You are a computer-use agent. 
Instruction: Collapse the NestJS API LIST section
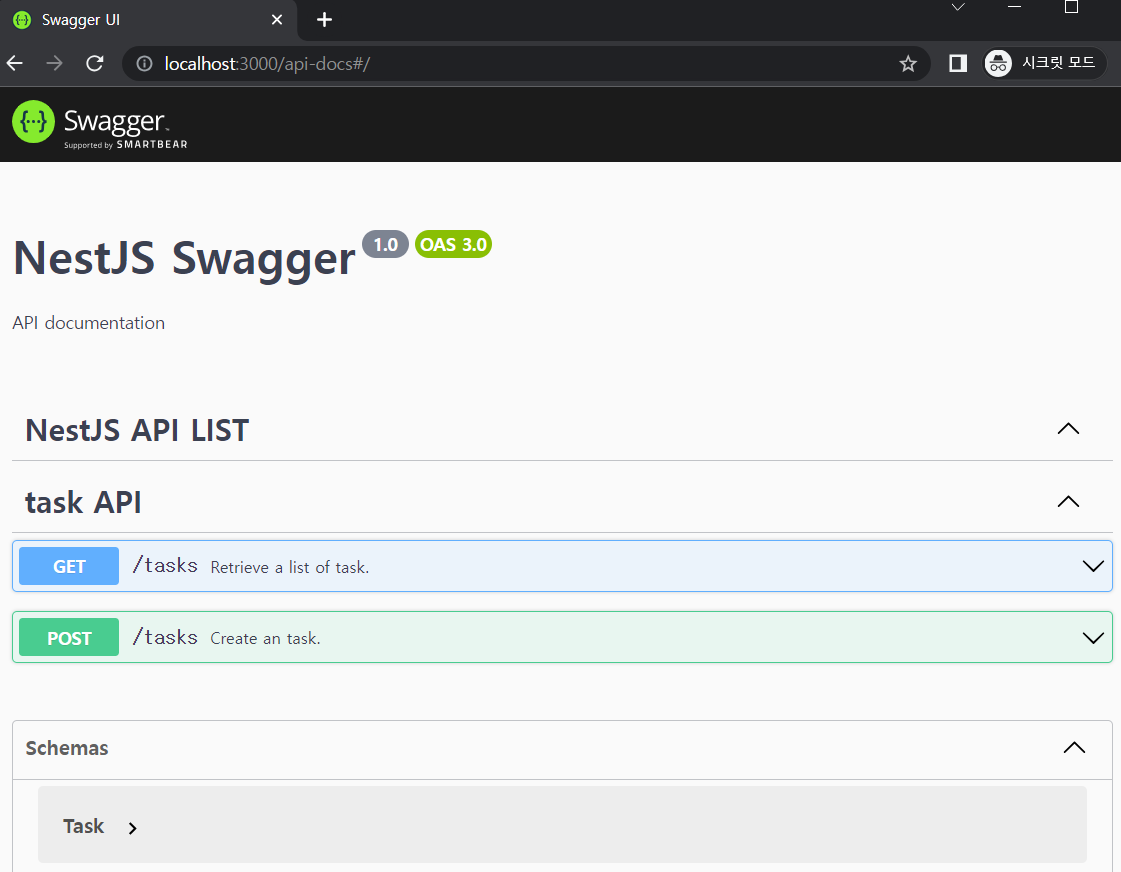point(1068,429)
